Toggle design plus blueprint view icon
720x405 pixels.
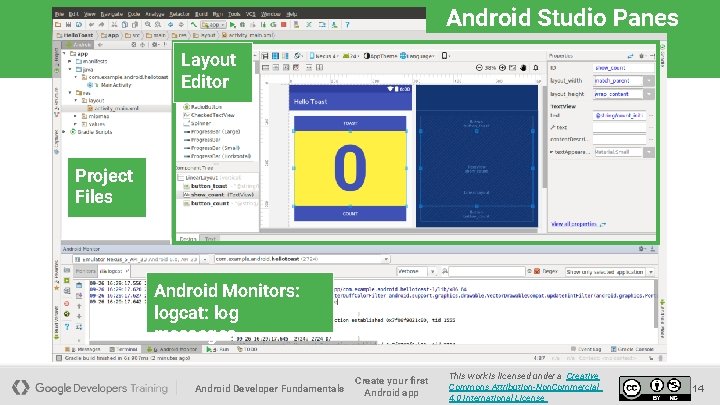[285, 56]
